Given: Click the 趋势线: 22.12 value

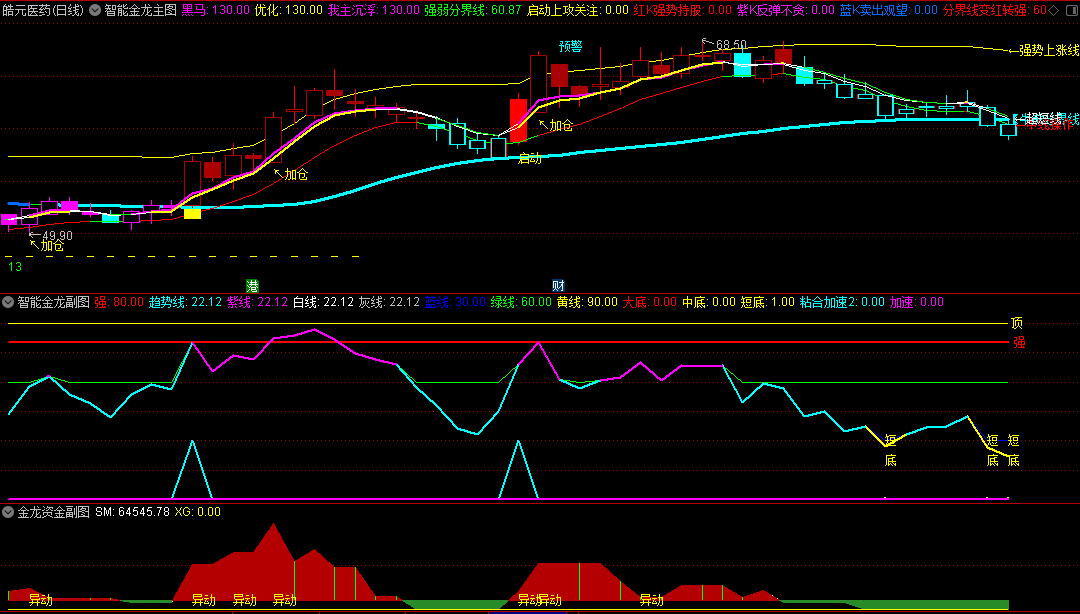Looking at the screenshot, I should point(185,302).
